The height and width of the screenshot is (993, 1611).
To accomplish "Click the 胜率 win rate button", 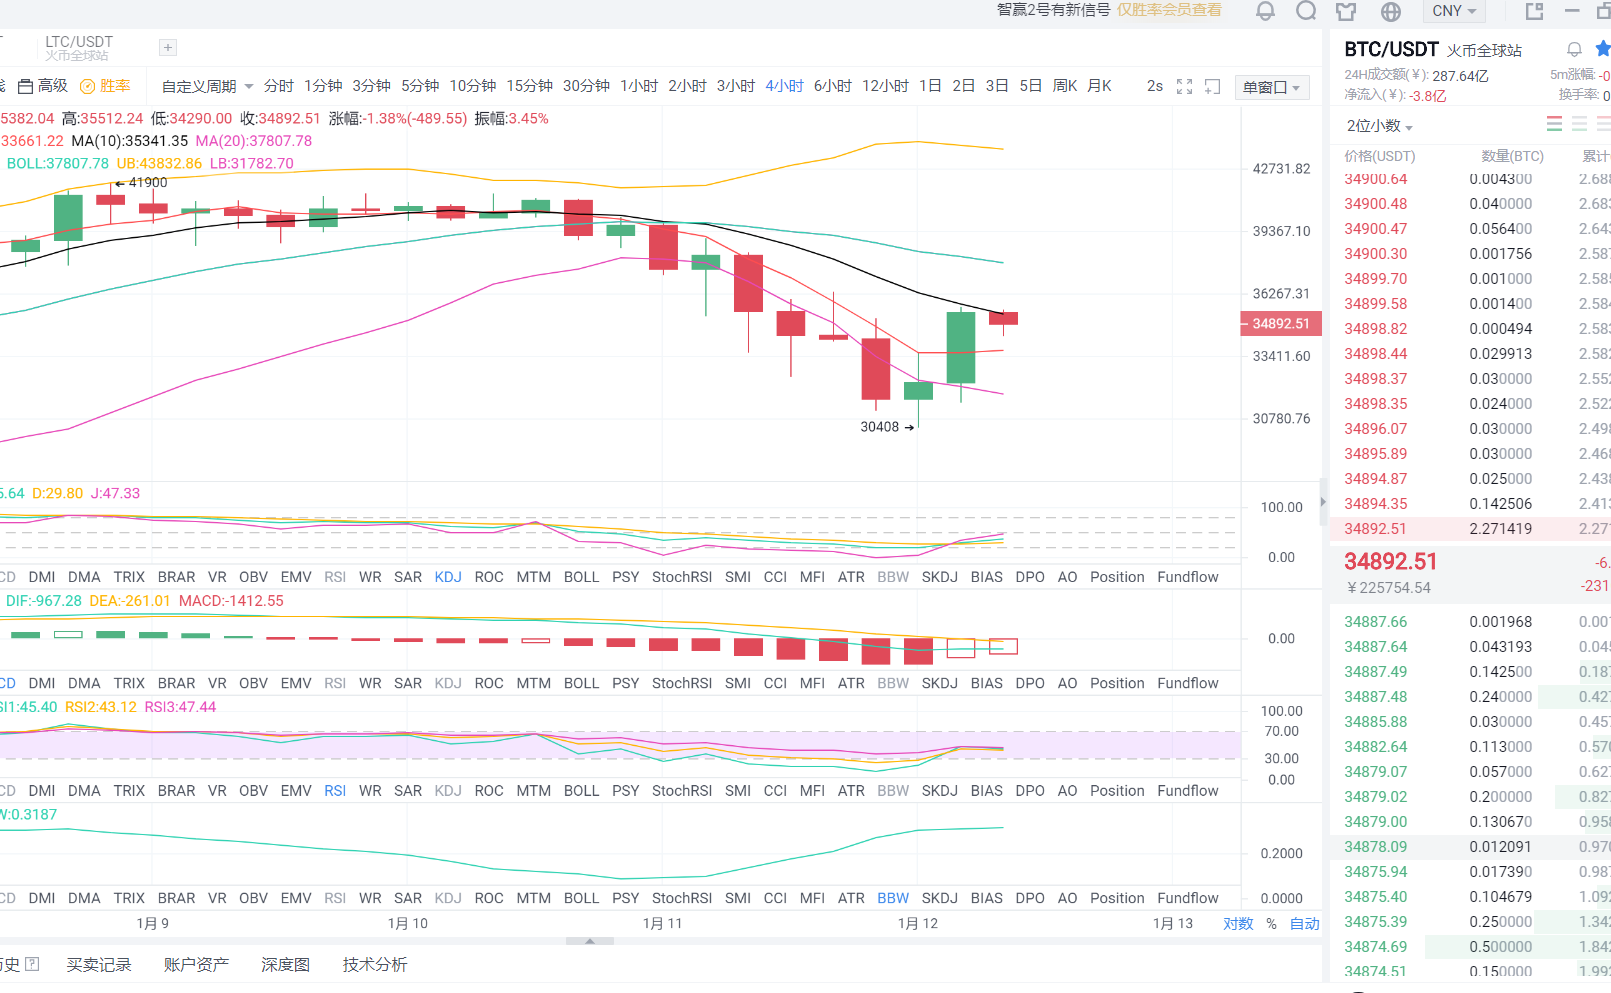I will (106, 86).
